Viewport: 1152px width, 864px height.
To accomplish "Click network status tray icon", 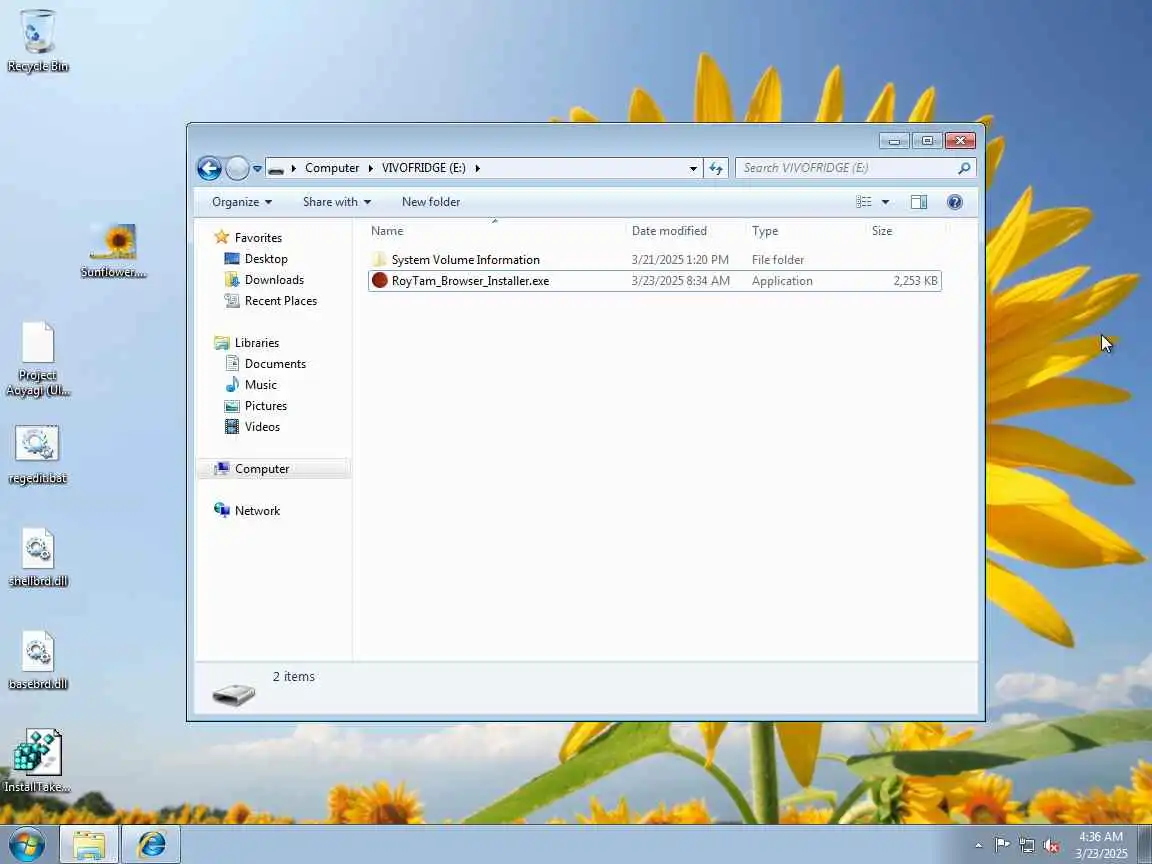I will (x=1026, y=846).
